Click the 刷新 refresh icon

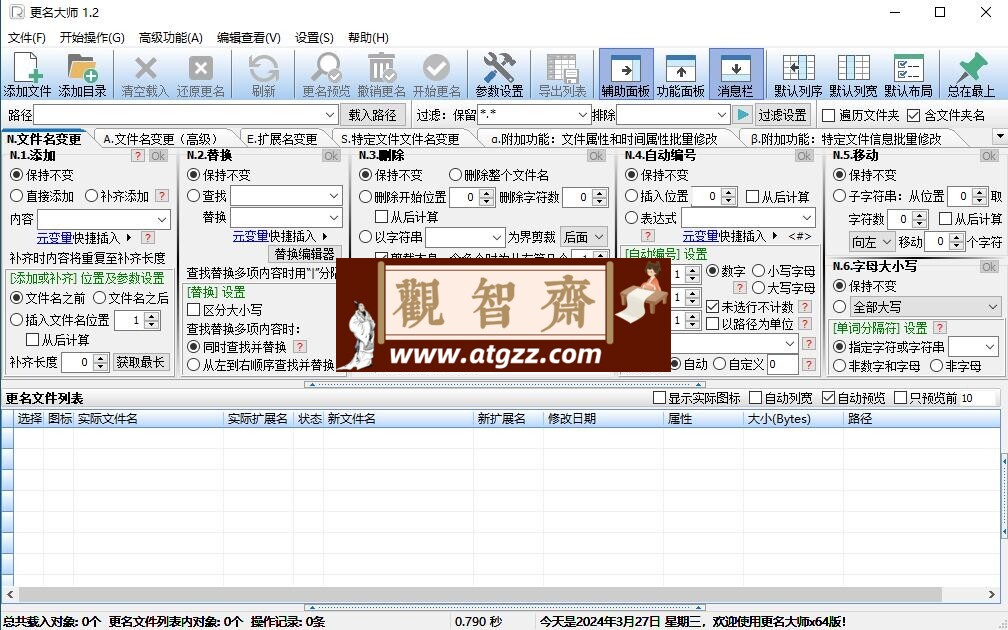click(x=264, y=74)
